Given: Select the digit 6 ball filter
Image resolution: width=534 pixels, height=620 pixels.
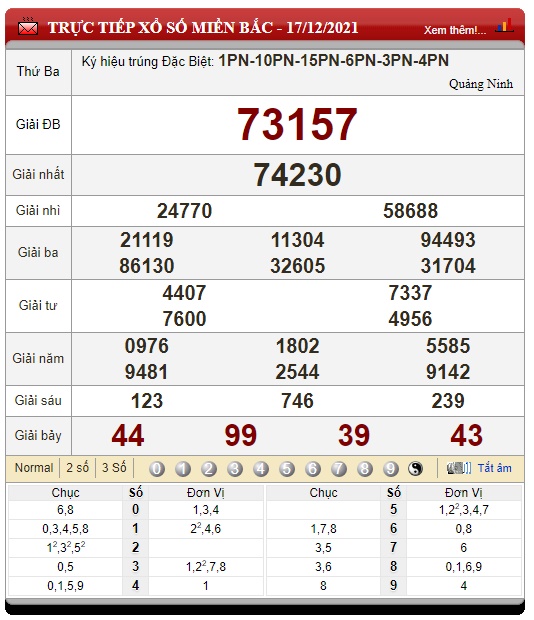Looking at the screenshot, I should point(313,469).
